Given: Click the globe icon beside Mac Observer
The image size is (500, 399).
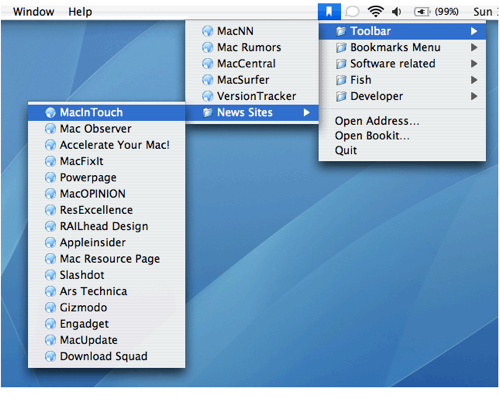Looking at the screenshot, I should (50, 129).
